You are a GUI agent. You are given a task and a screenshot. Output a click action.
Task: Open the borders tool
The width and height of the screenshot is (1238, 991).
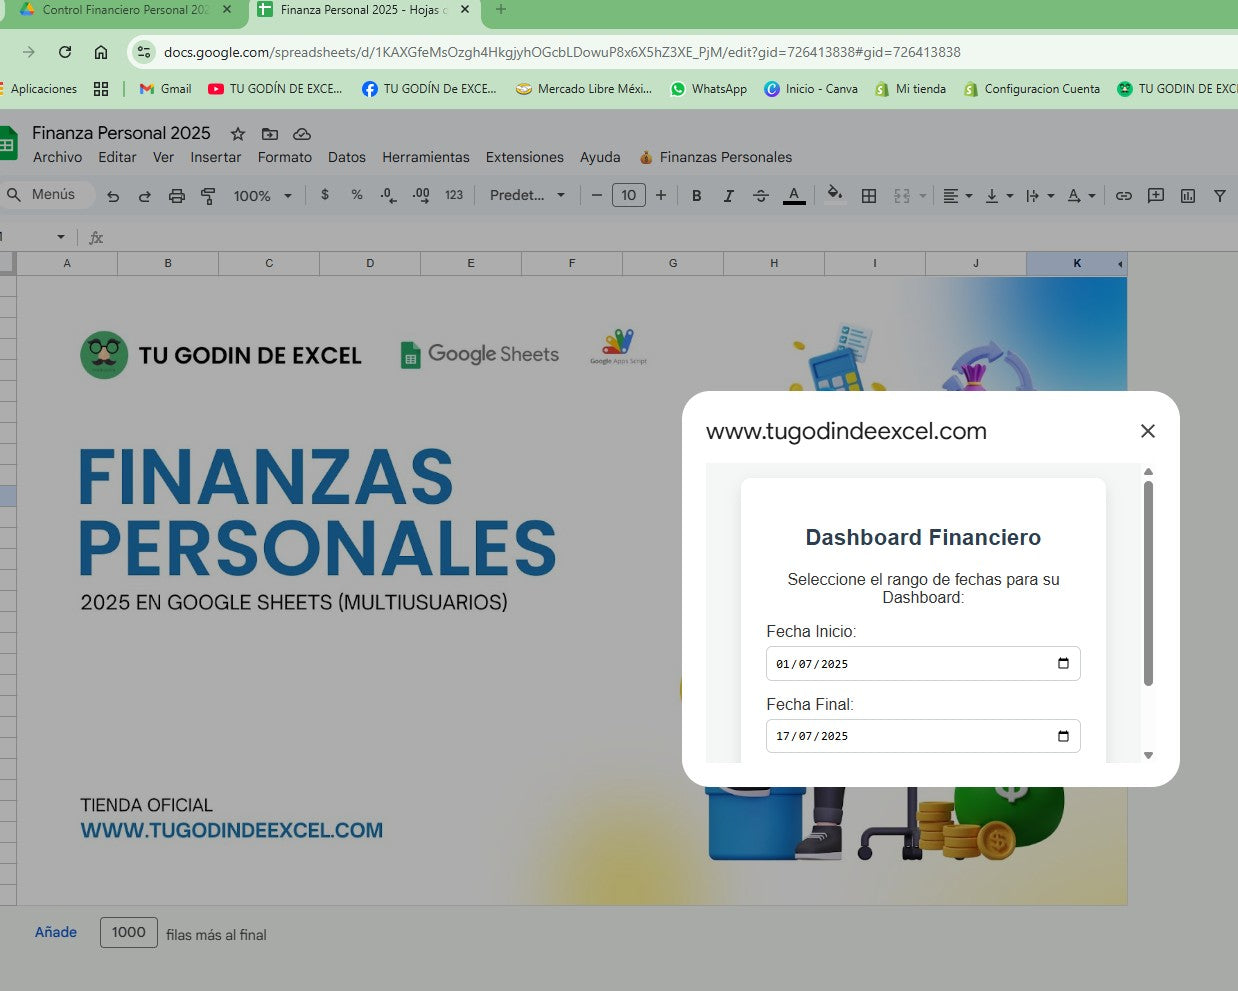pyautogui.click(x=869, y=196)
